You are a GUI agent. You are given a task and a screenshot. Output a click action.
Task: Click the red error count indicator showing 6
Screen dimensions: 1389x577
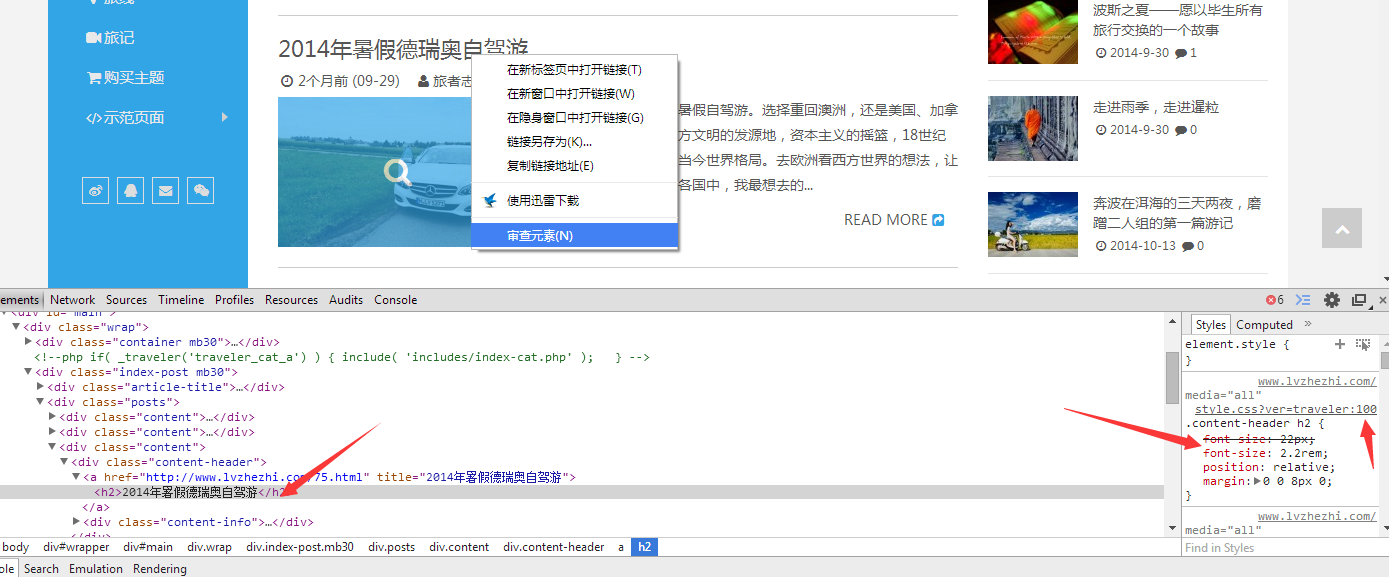(x=1275, y=300)
